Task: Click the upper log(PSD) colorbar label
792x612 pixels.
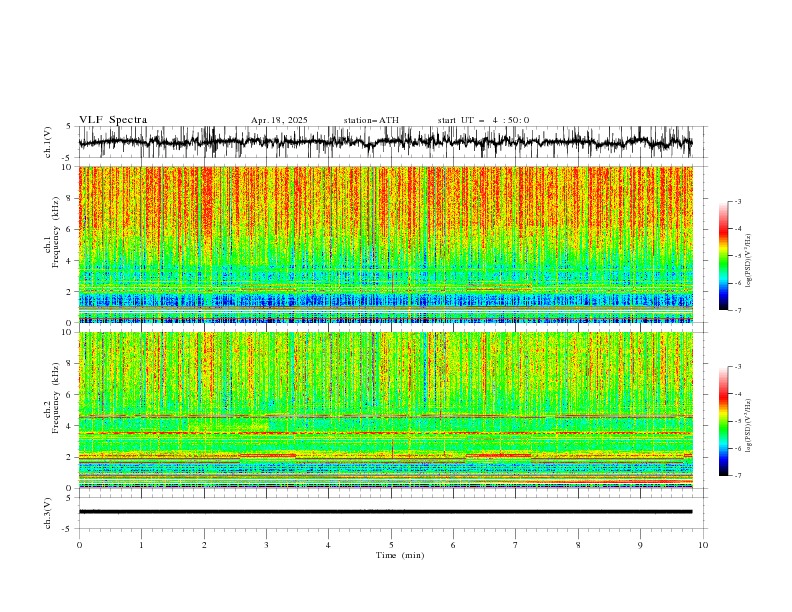Action: point(749,261)
